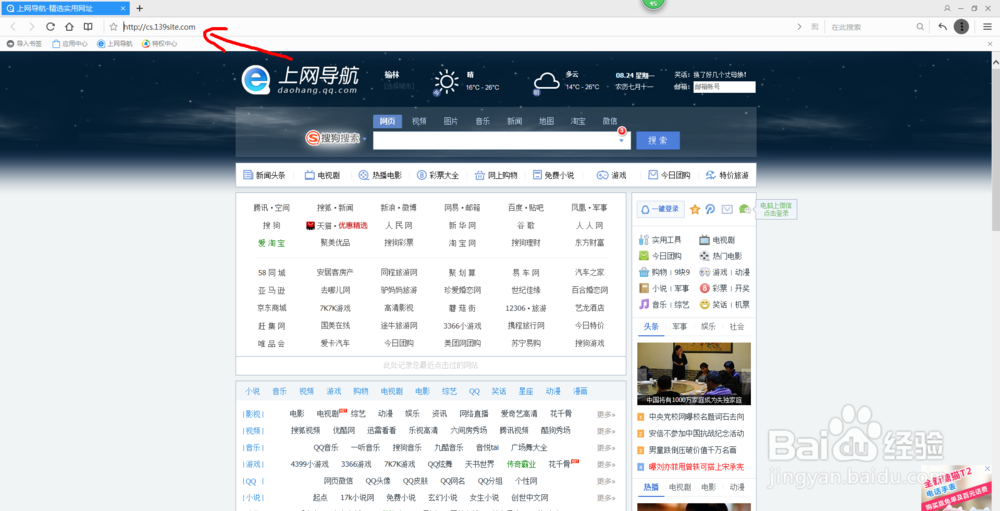Switch to 社会 news tab
Image resolution: width=1000 pixels, height=511 pixels.
coord(737,327)
